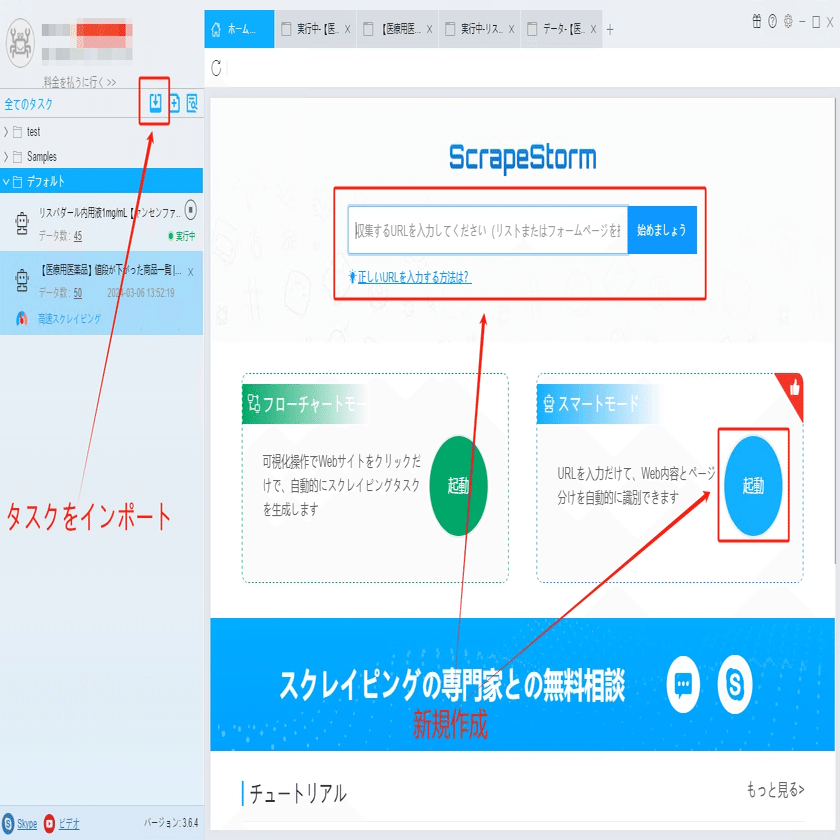Screen dimensions: 840x840
Task: Close the 実行中-【医 tab
Action: (x=348, y=29)
